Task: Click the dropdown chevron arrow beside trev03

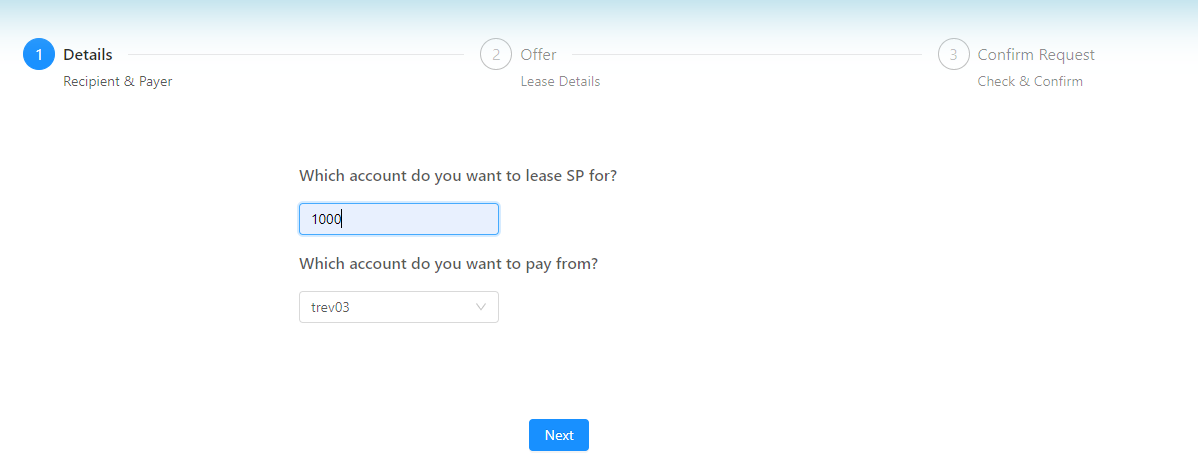Action: pyautogui.click(x=481, y=307)
